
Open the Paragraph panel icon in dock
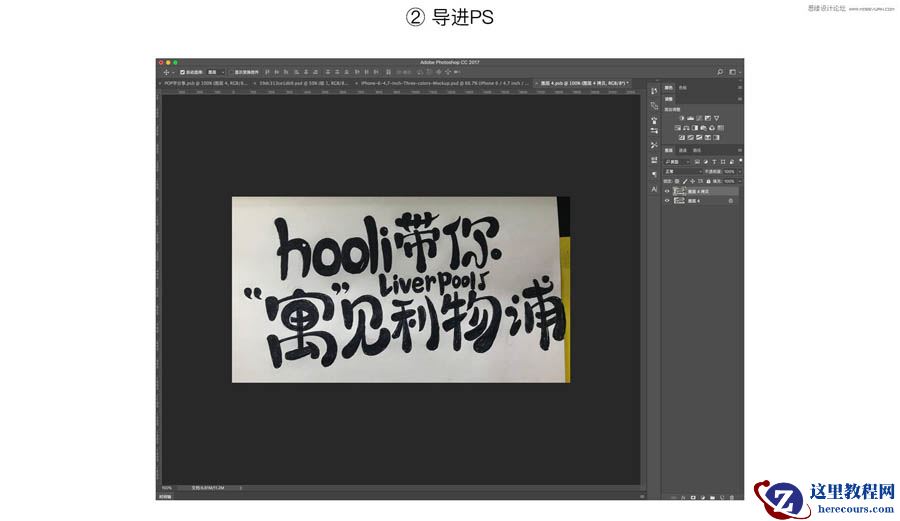[x=654, y=174]
